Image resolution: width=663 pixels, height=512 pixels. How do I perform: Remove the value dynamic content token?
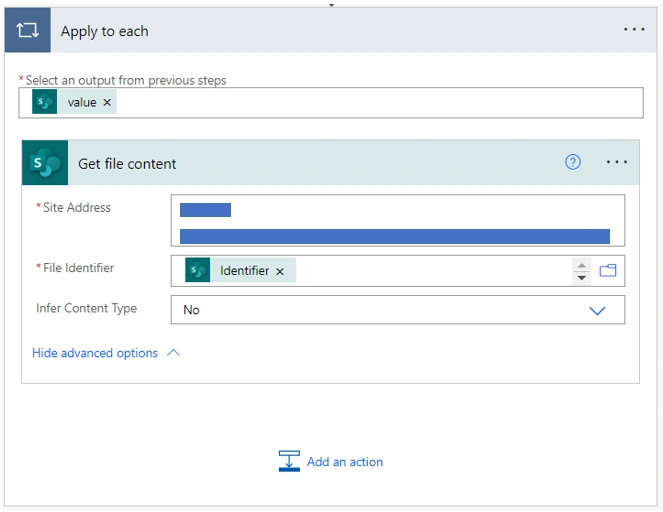[x=107, y=102]
